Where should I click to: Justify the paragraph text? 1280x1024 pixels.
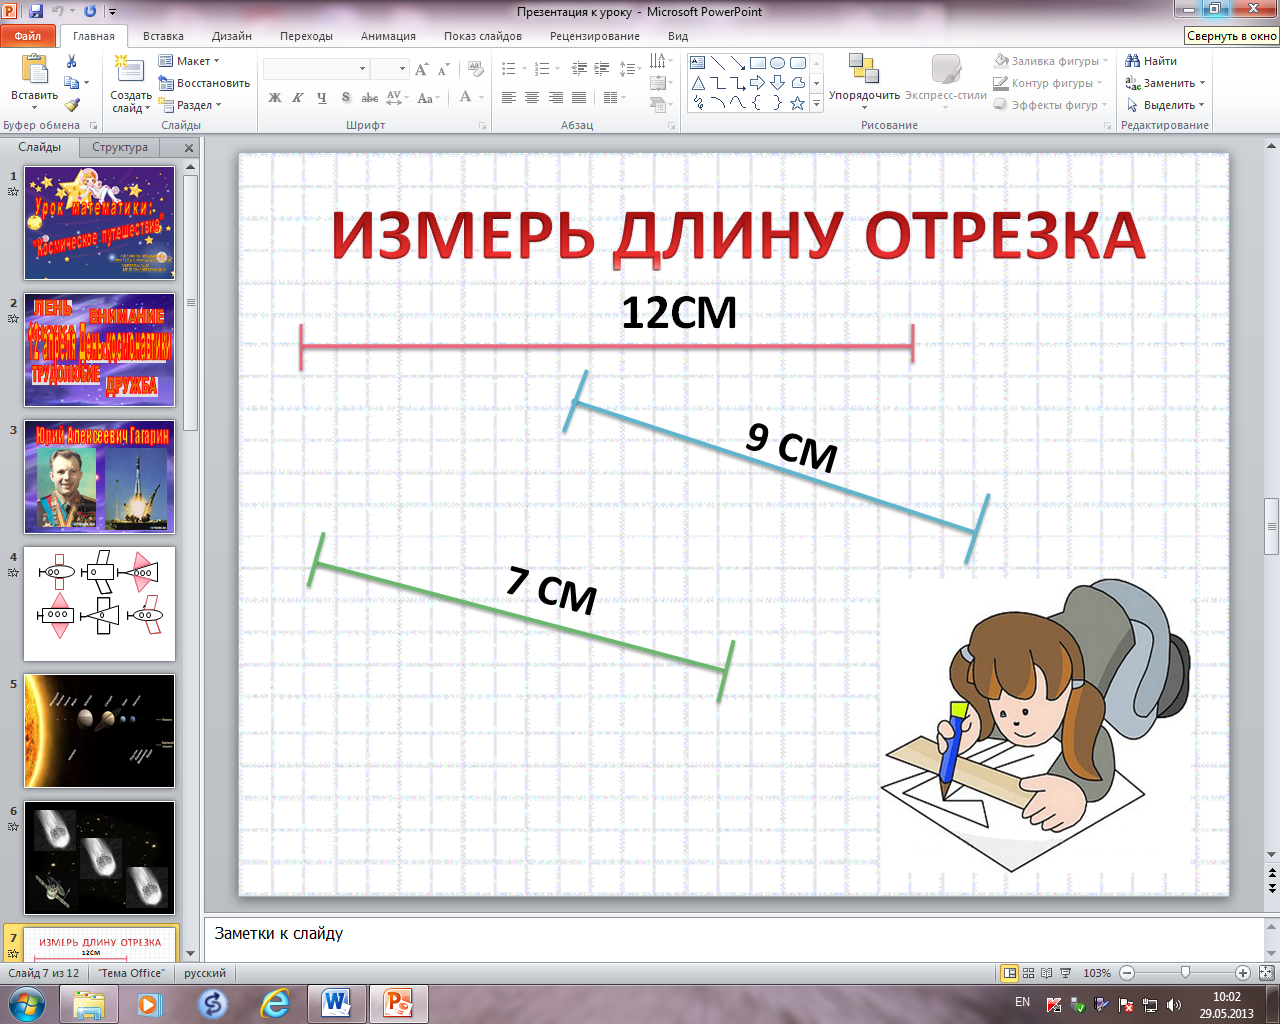[578, 98]
